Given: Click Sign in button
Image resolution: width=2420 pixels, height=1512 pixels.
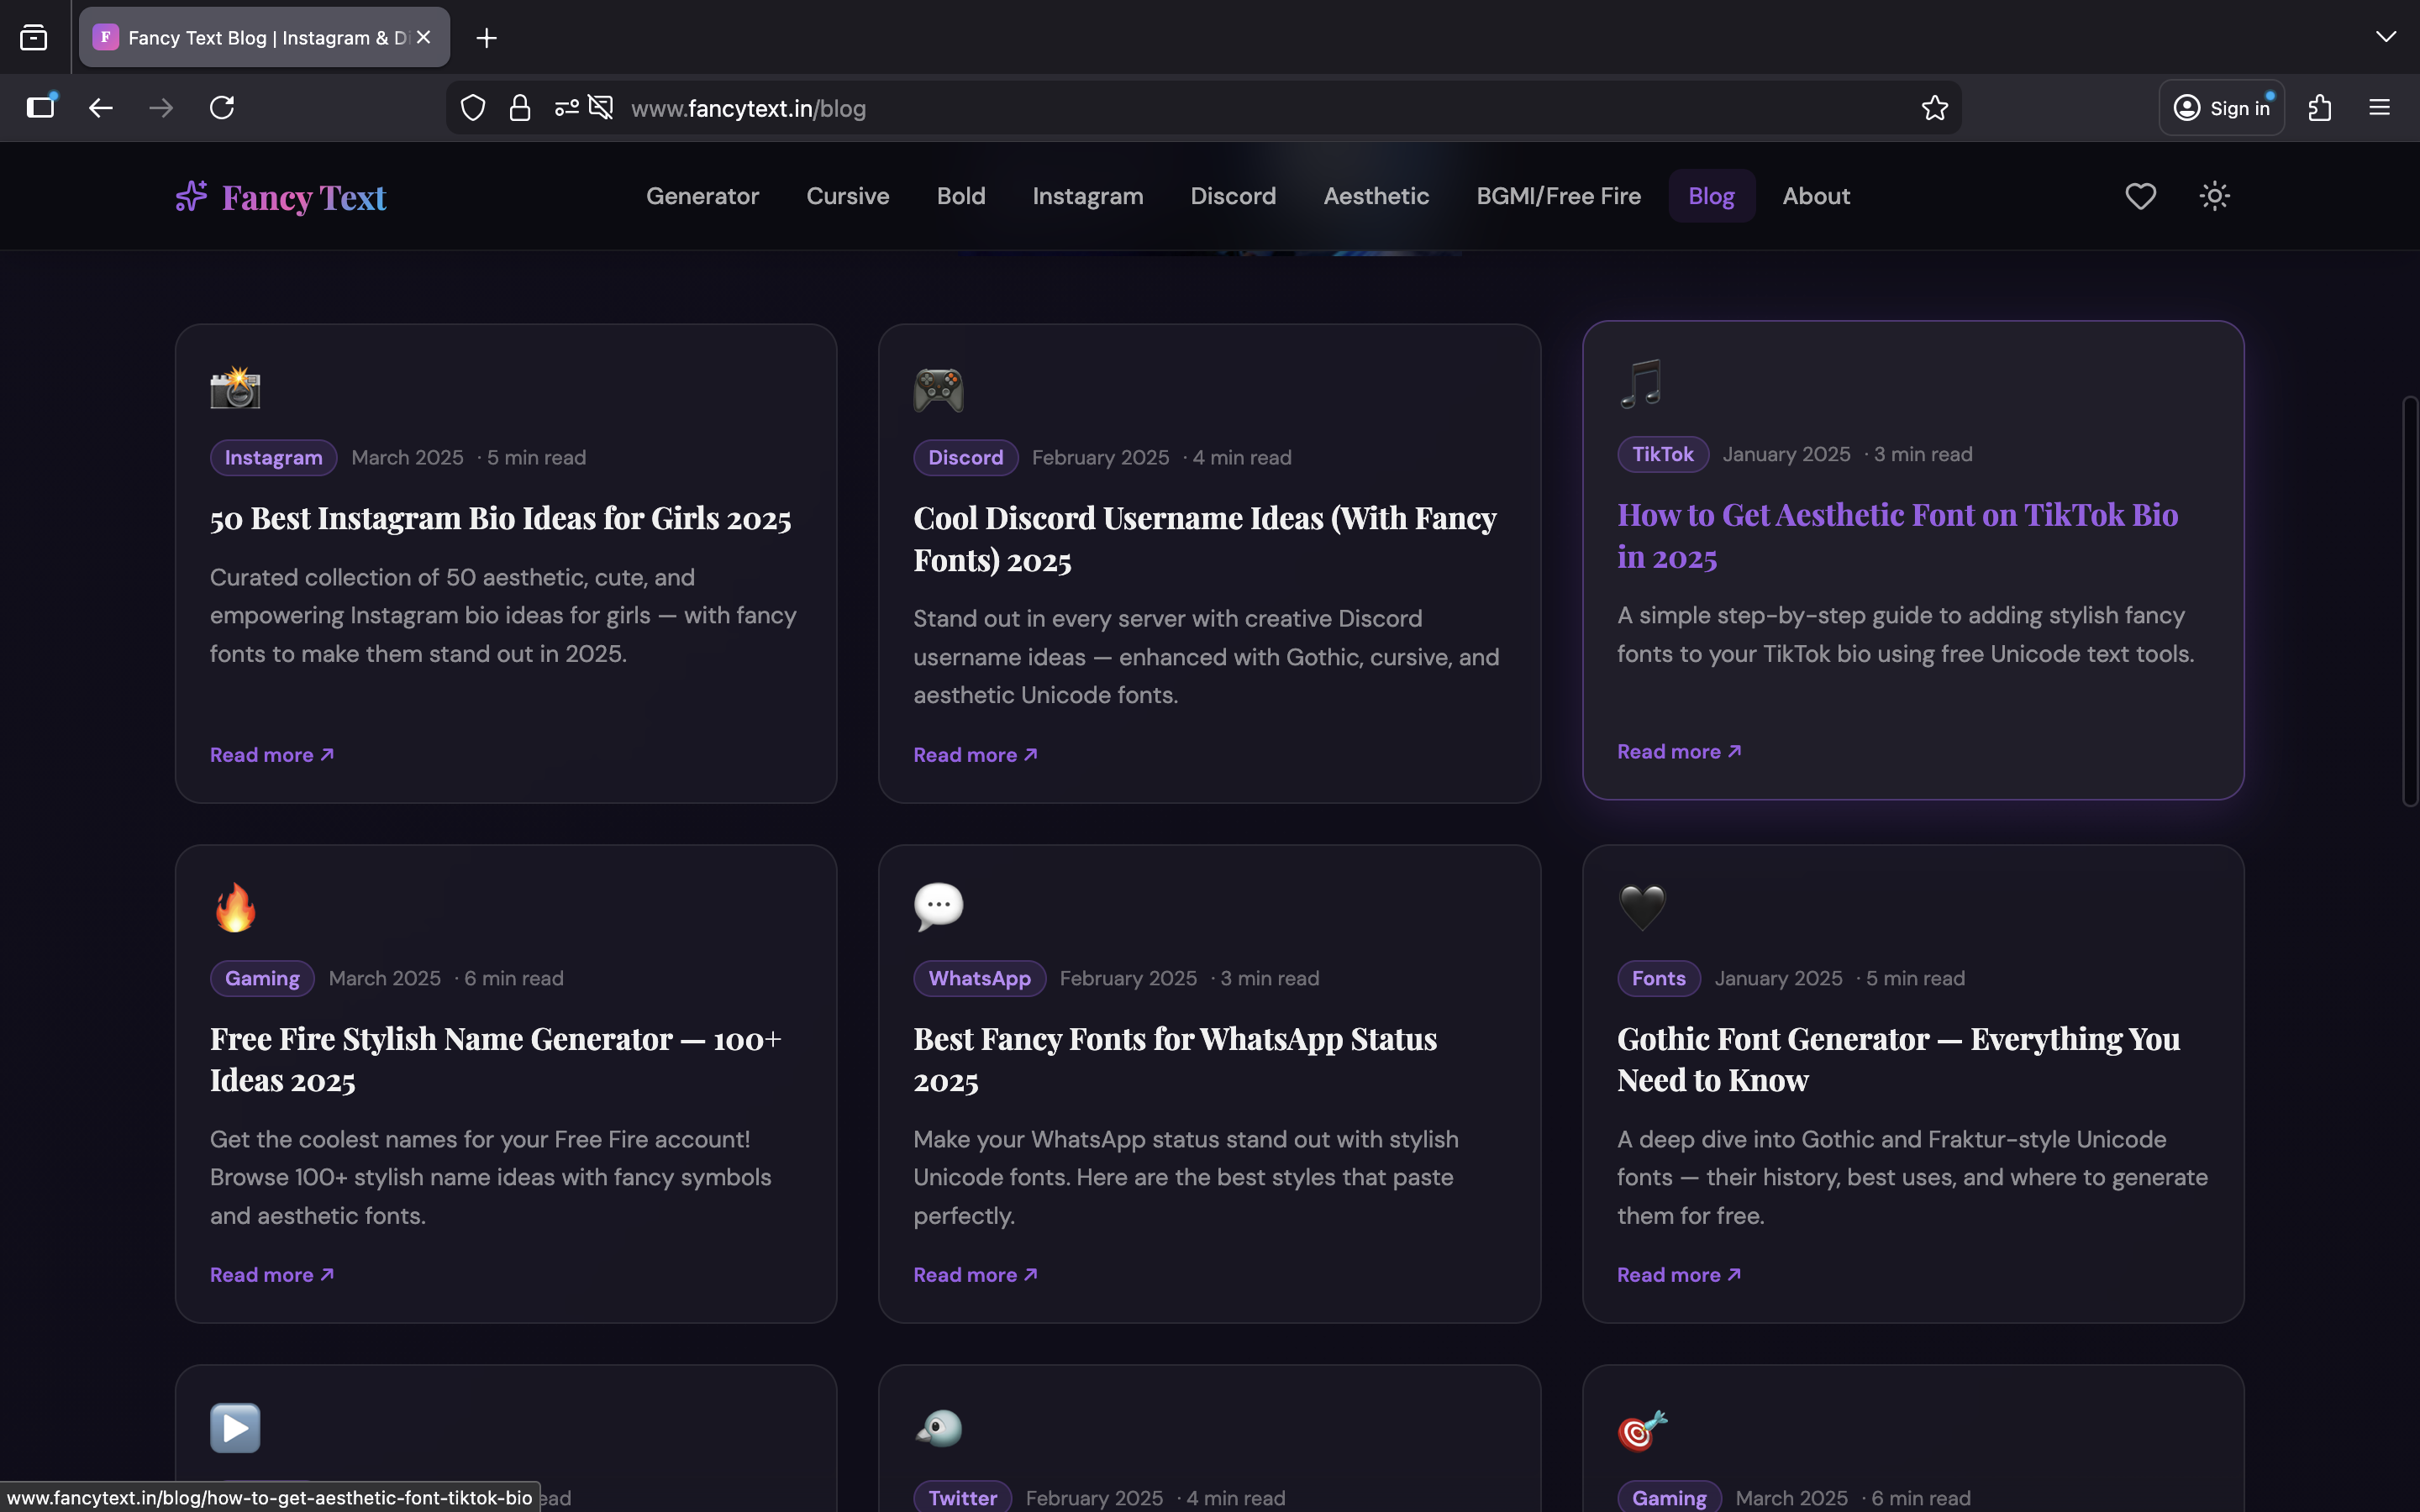Looking at the screenshot, I should [x=2221, y=108].
